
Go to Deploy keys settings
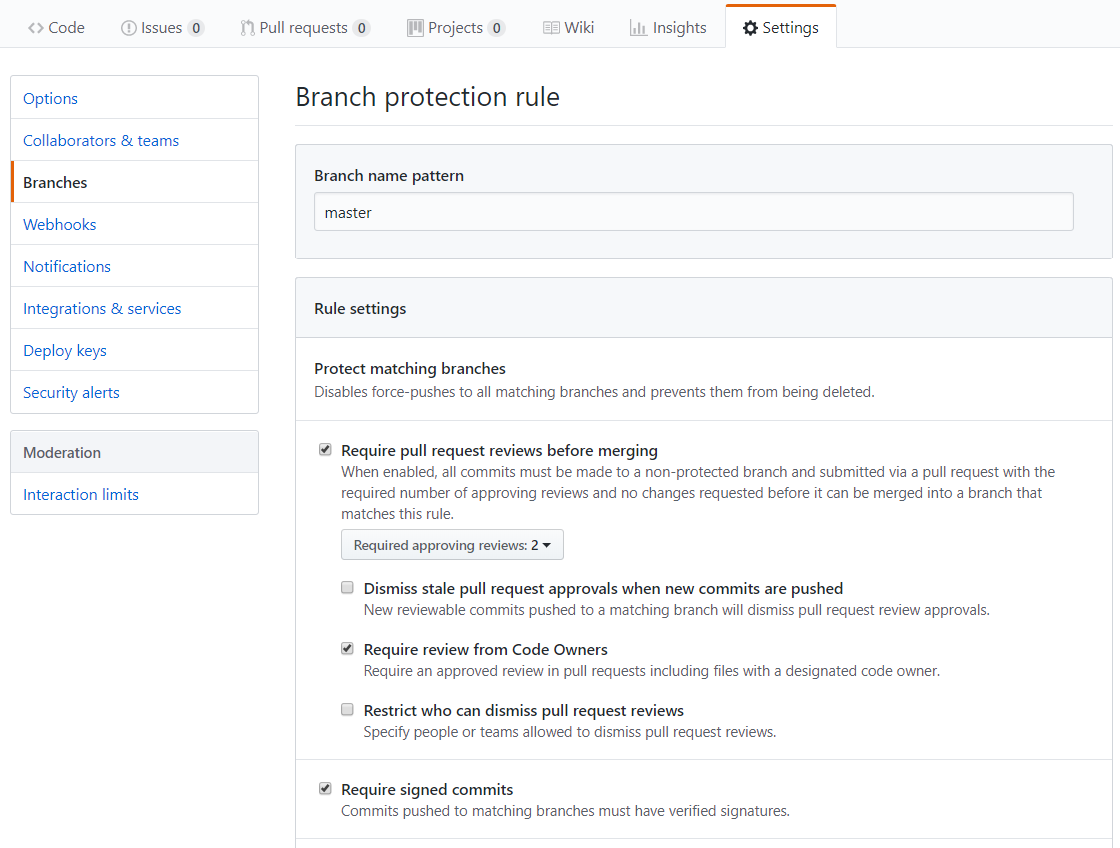65,351
